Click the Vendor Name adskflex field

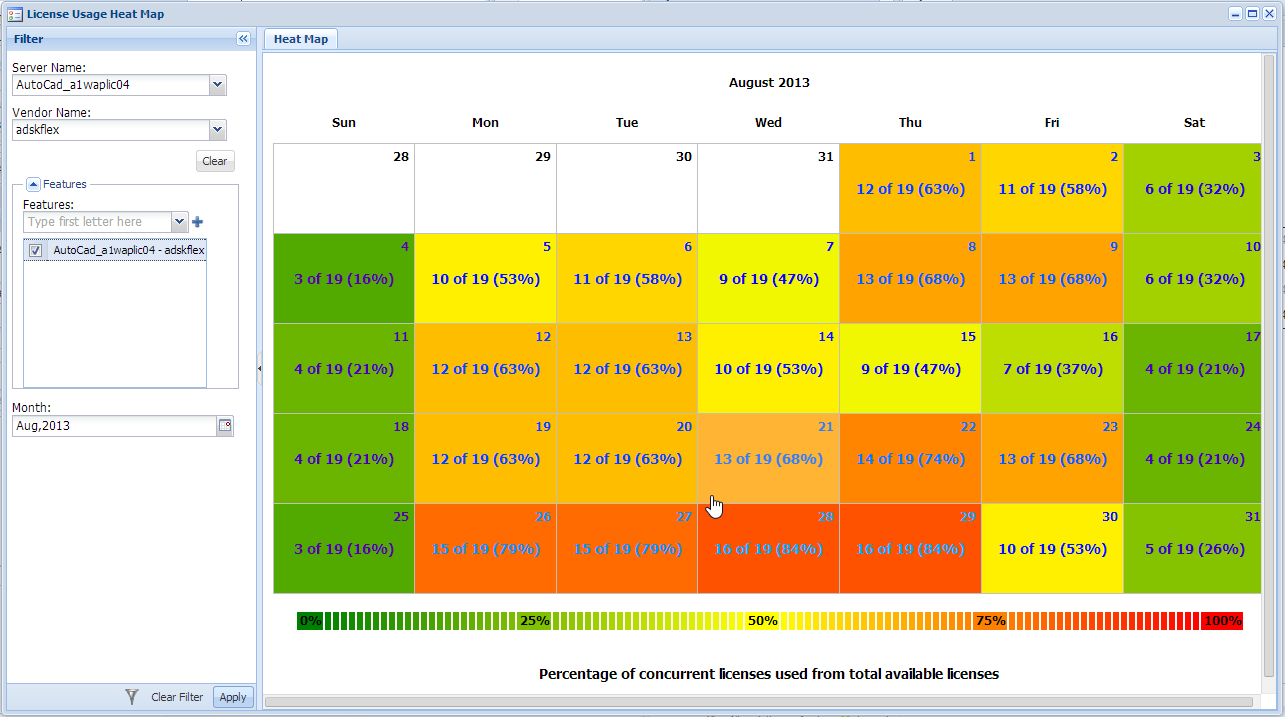point(111,130)
